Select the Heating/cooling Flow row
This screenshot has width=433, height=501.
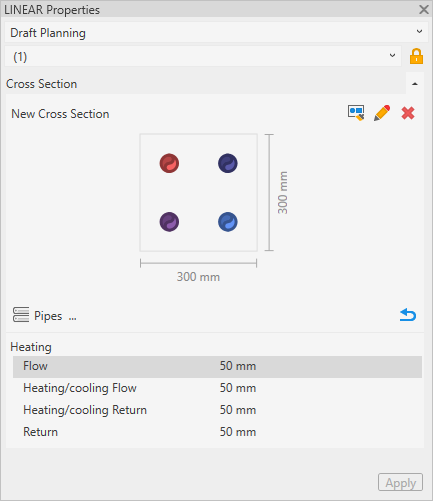click(x=217, y=388)
